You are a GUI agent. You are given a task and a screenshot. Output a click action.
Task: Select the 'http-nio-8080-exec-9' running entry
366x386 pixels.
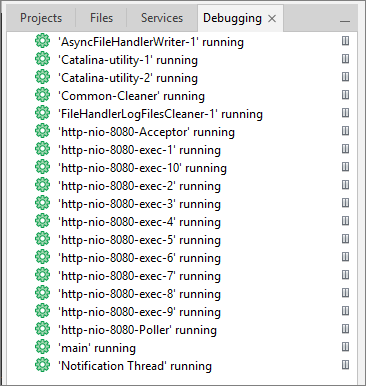click(139, 312)
